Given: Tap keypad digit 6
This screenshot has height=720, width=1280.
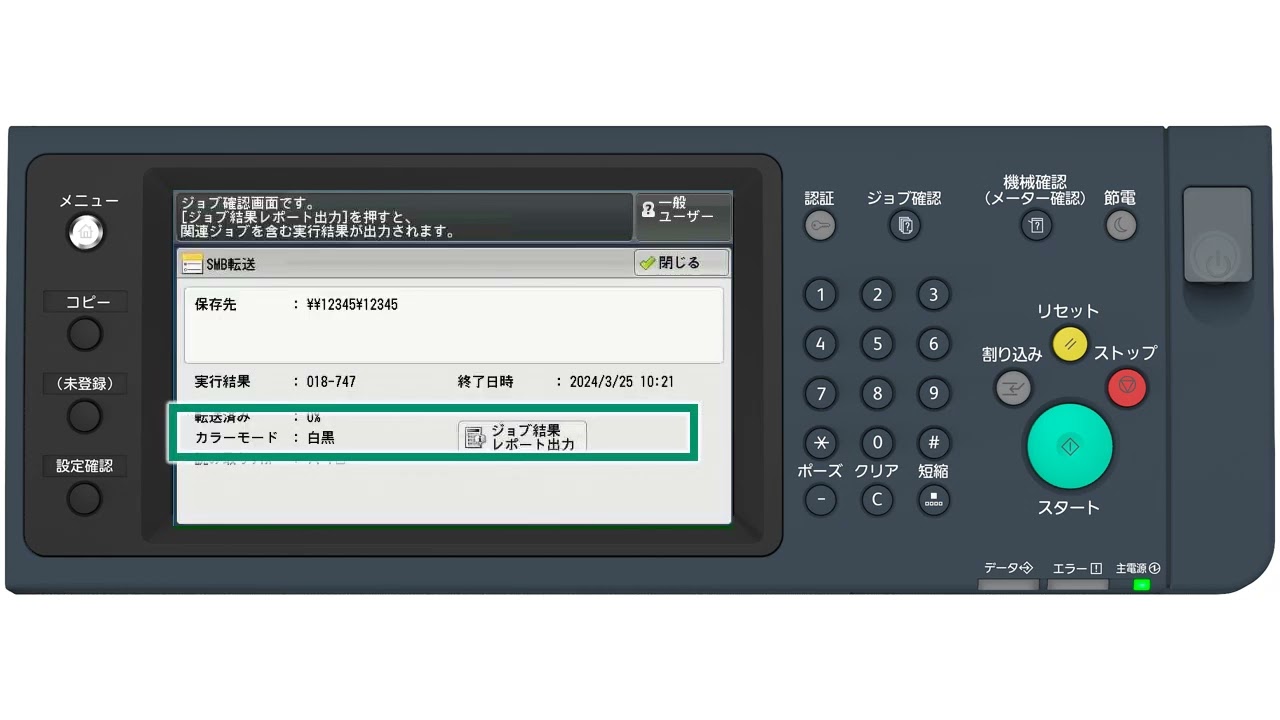Looking at the screenshot, I should [933, 344].
